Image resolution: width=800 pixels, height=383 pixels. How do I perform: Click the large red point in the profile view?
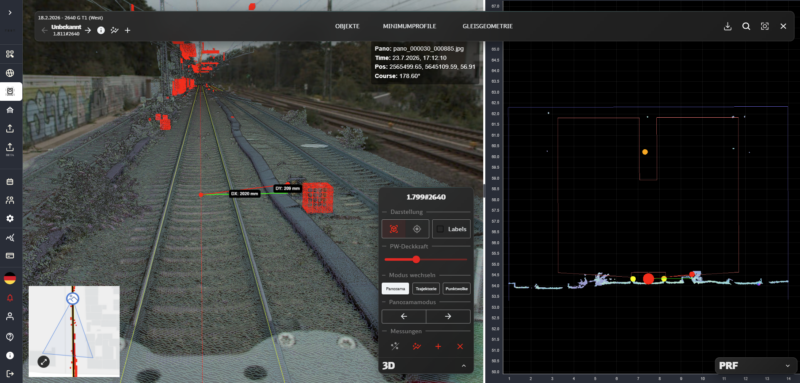point(648,278)
